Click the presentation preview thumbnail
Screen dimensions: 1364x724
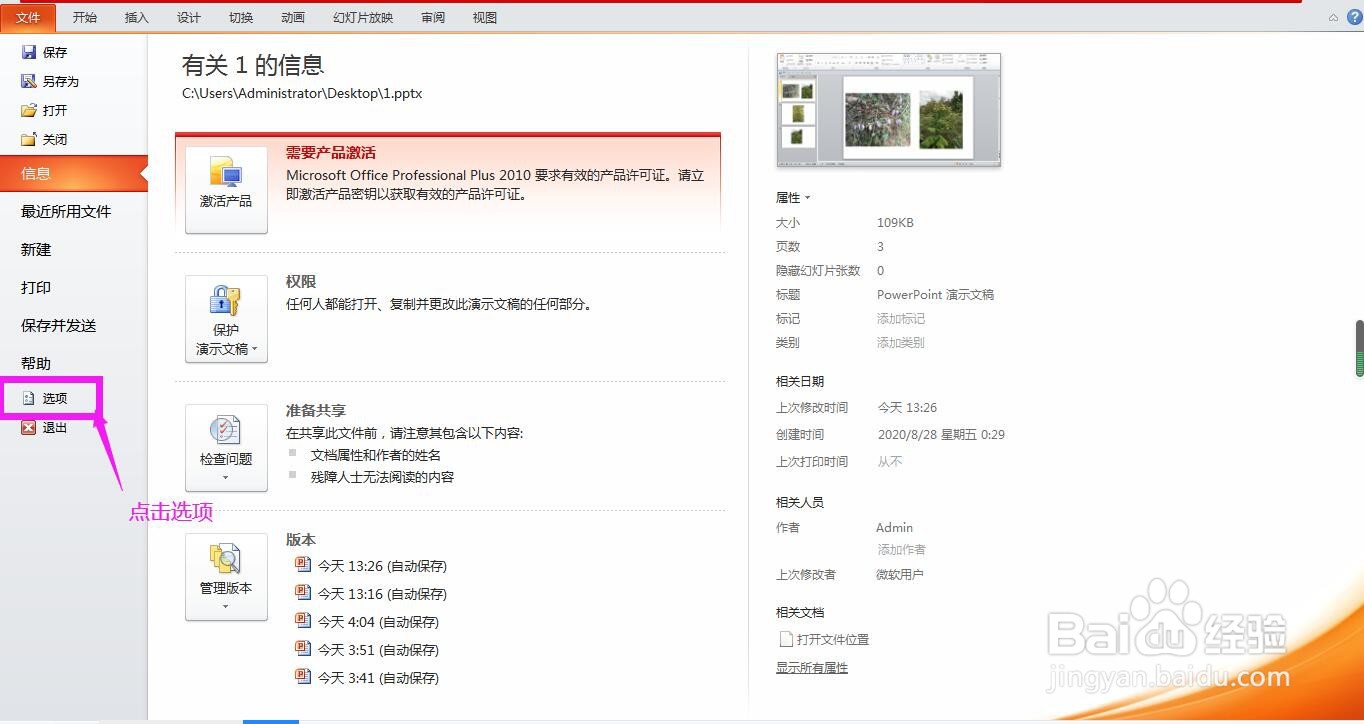click(x=888, y=110)
